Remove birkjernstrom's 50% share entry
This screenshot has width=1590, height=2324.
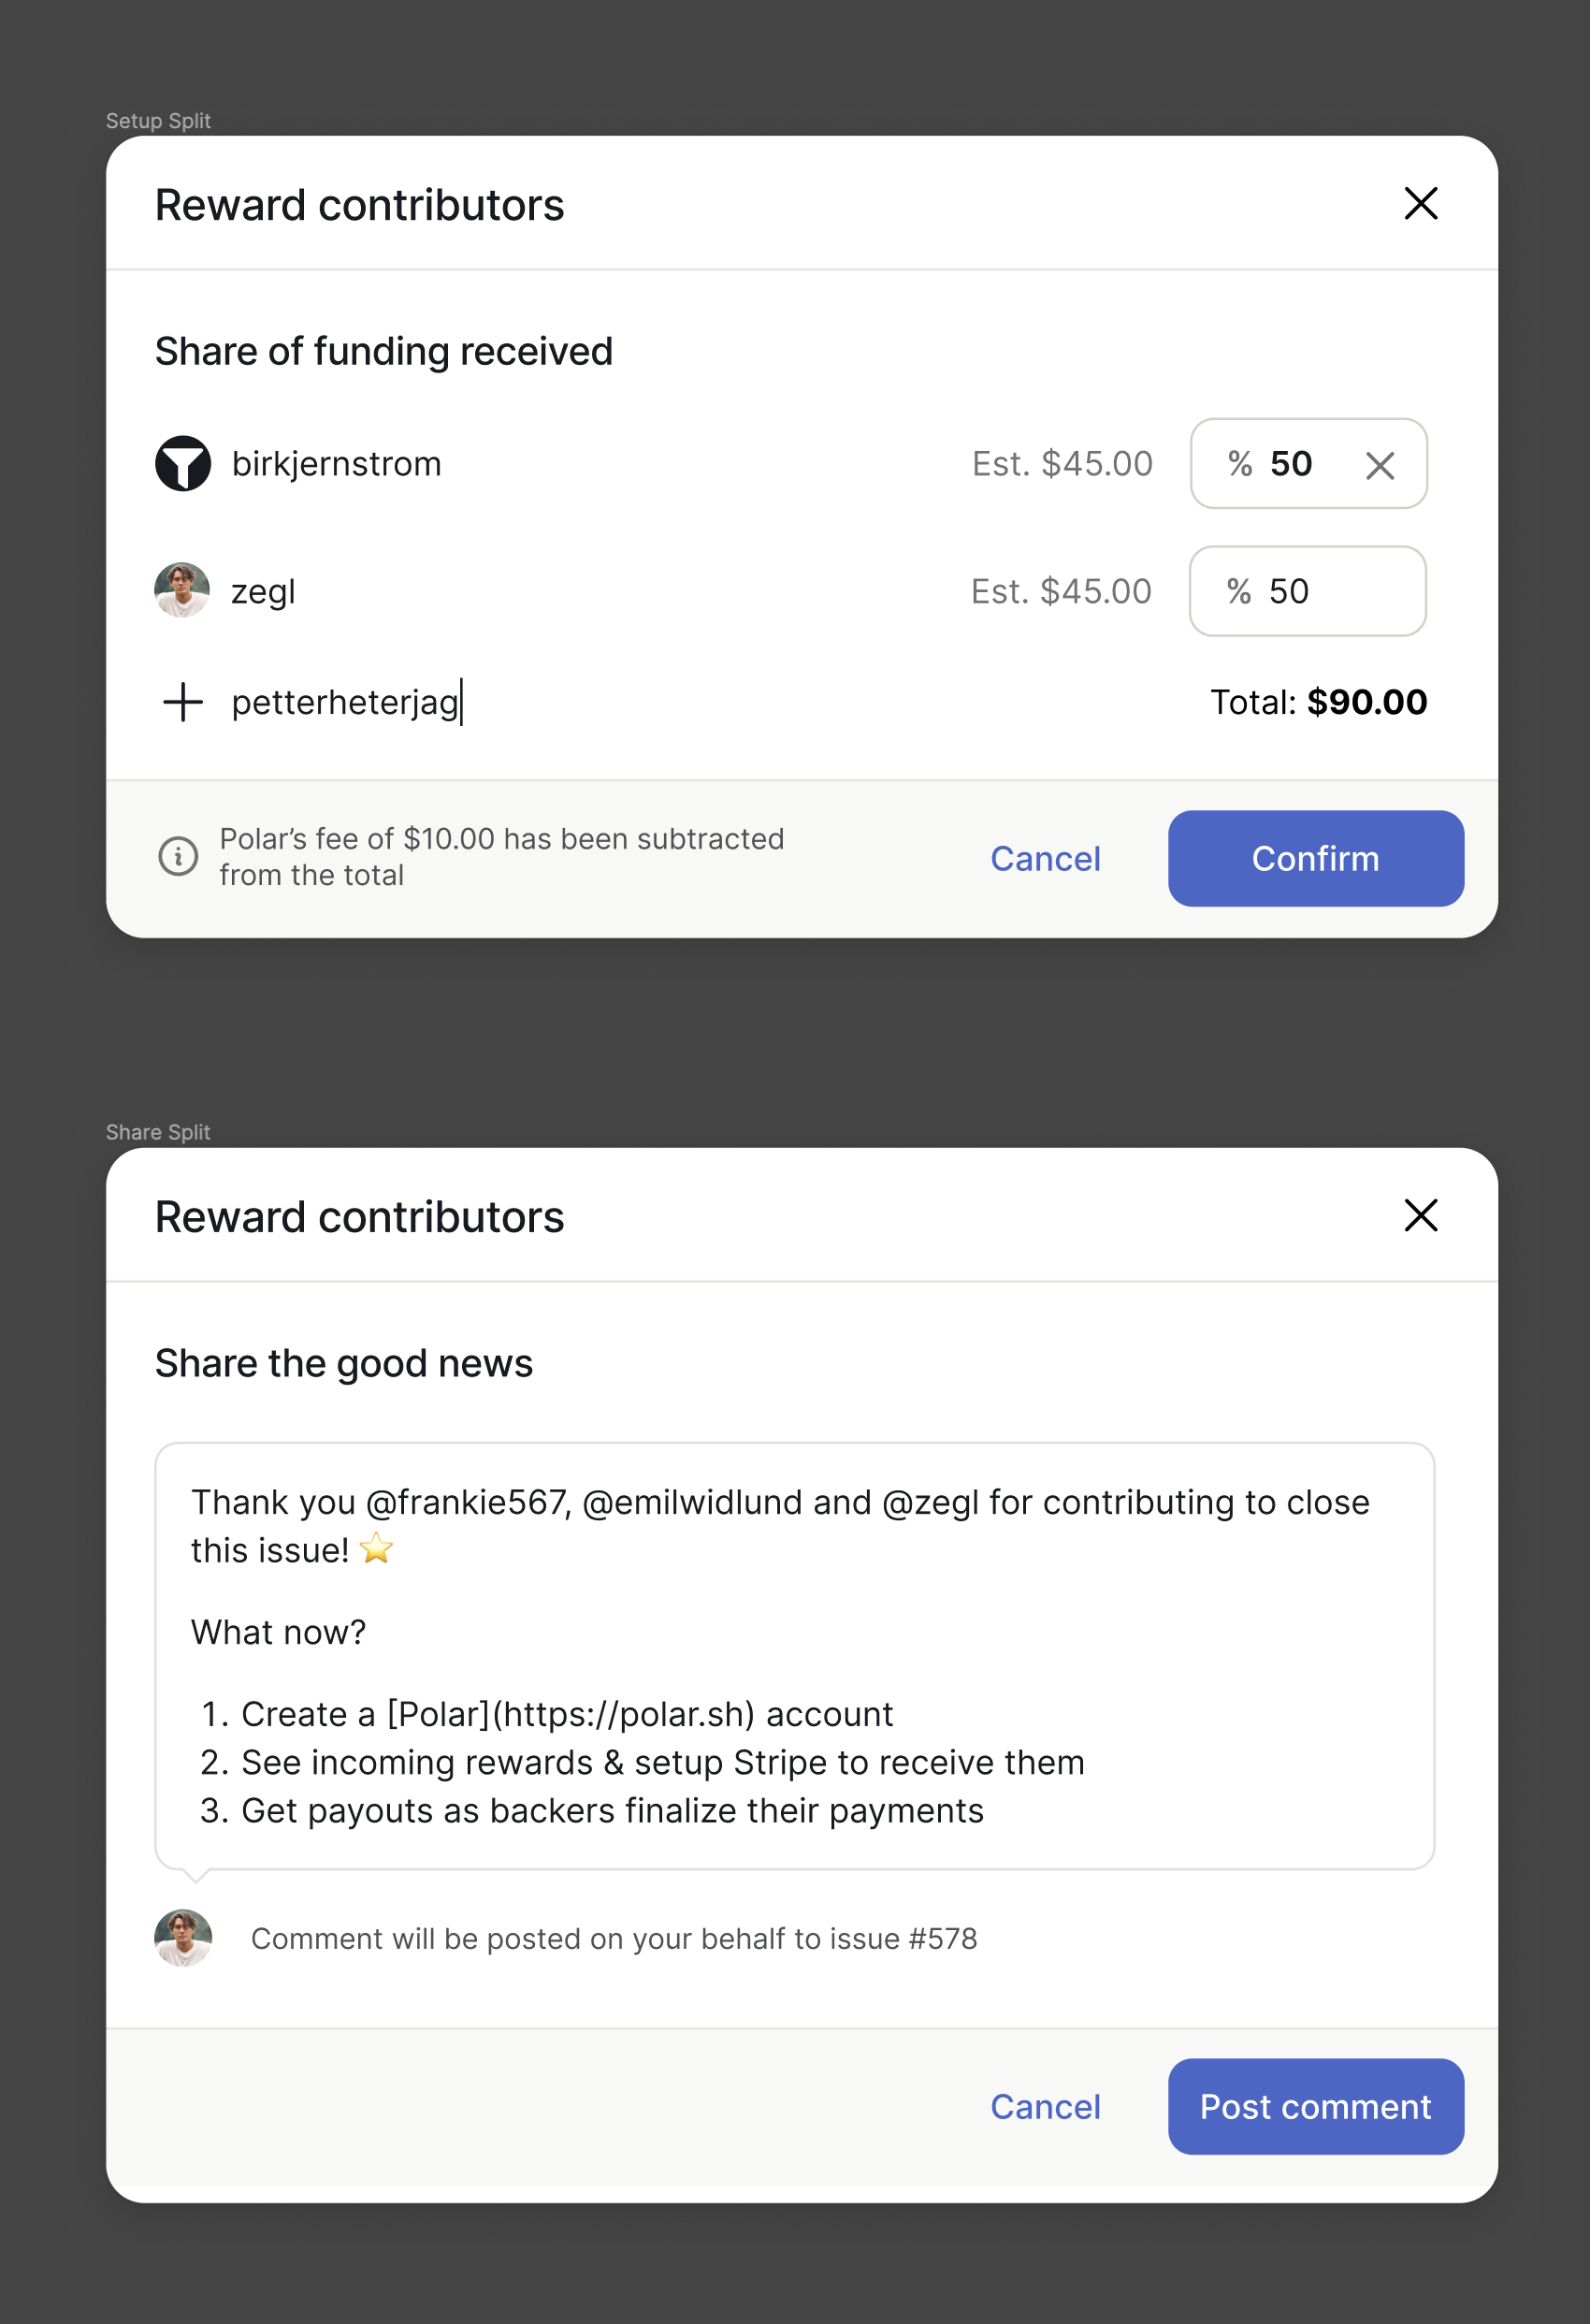[x=1380, y=464]
